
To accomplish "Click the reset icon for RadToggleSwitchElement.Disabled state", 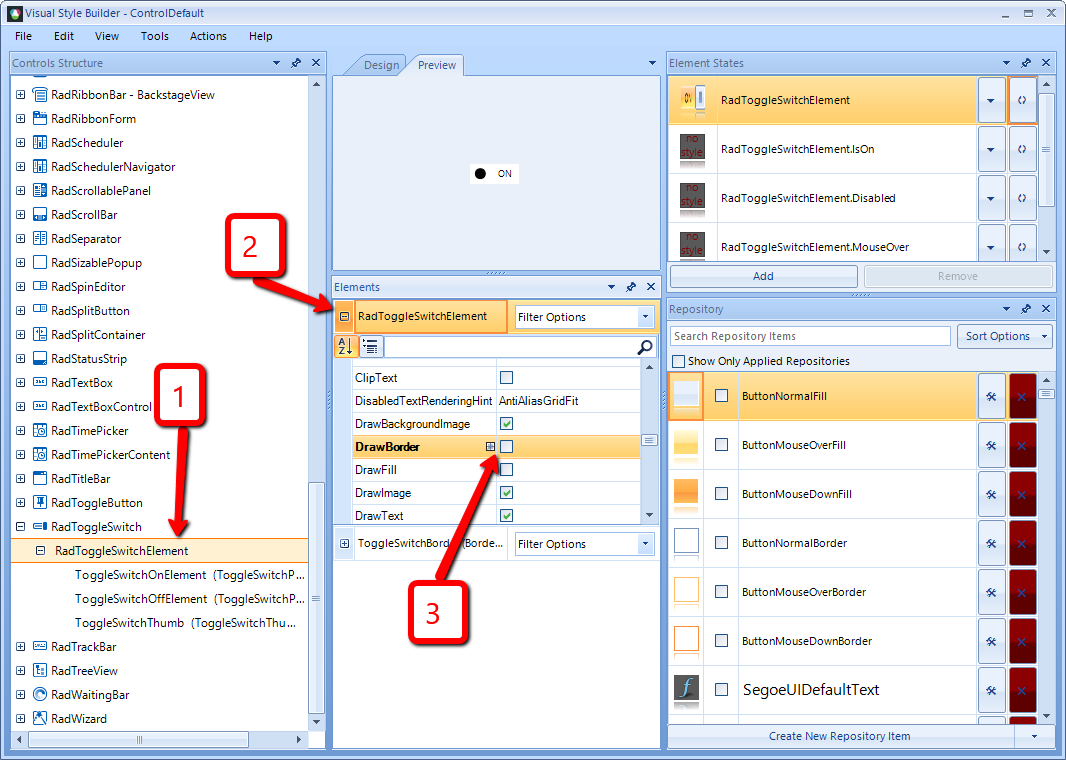I will pyautogui.click(x=1022, y=198).
